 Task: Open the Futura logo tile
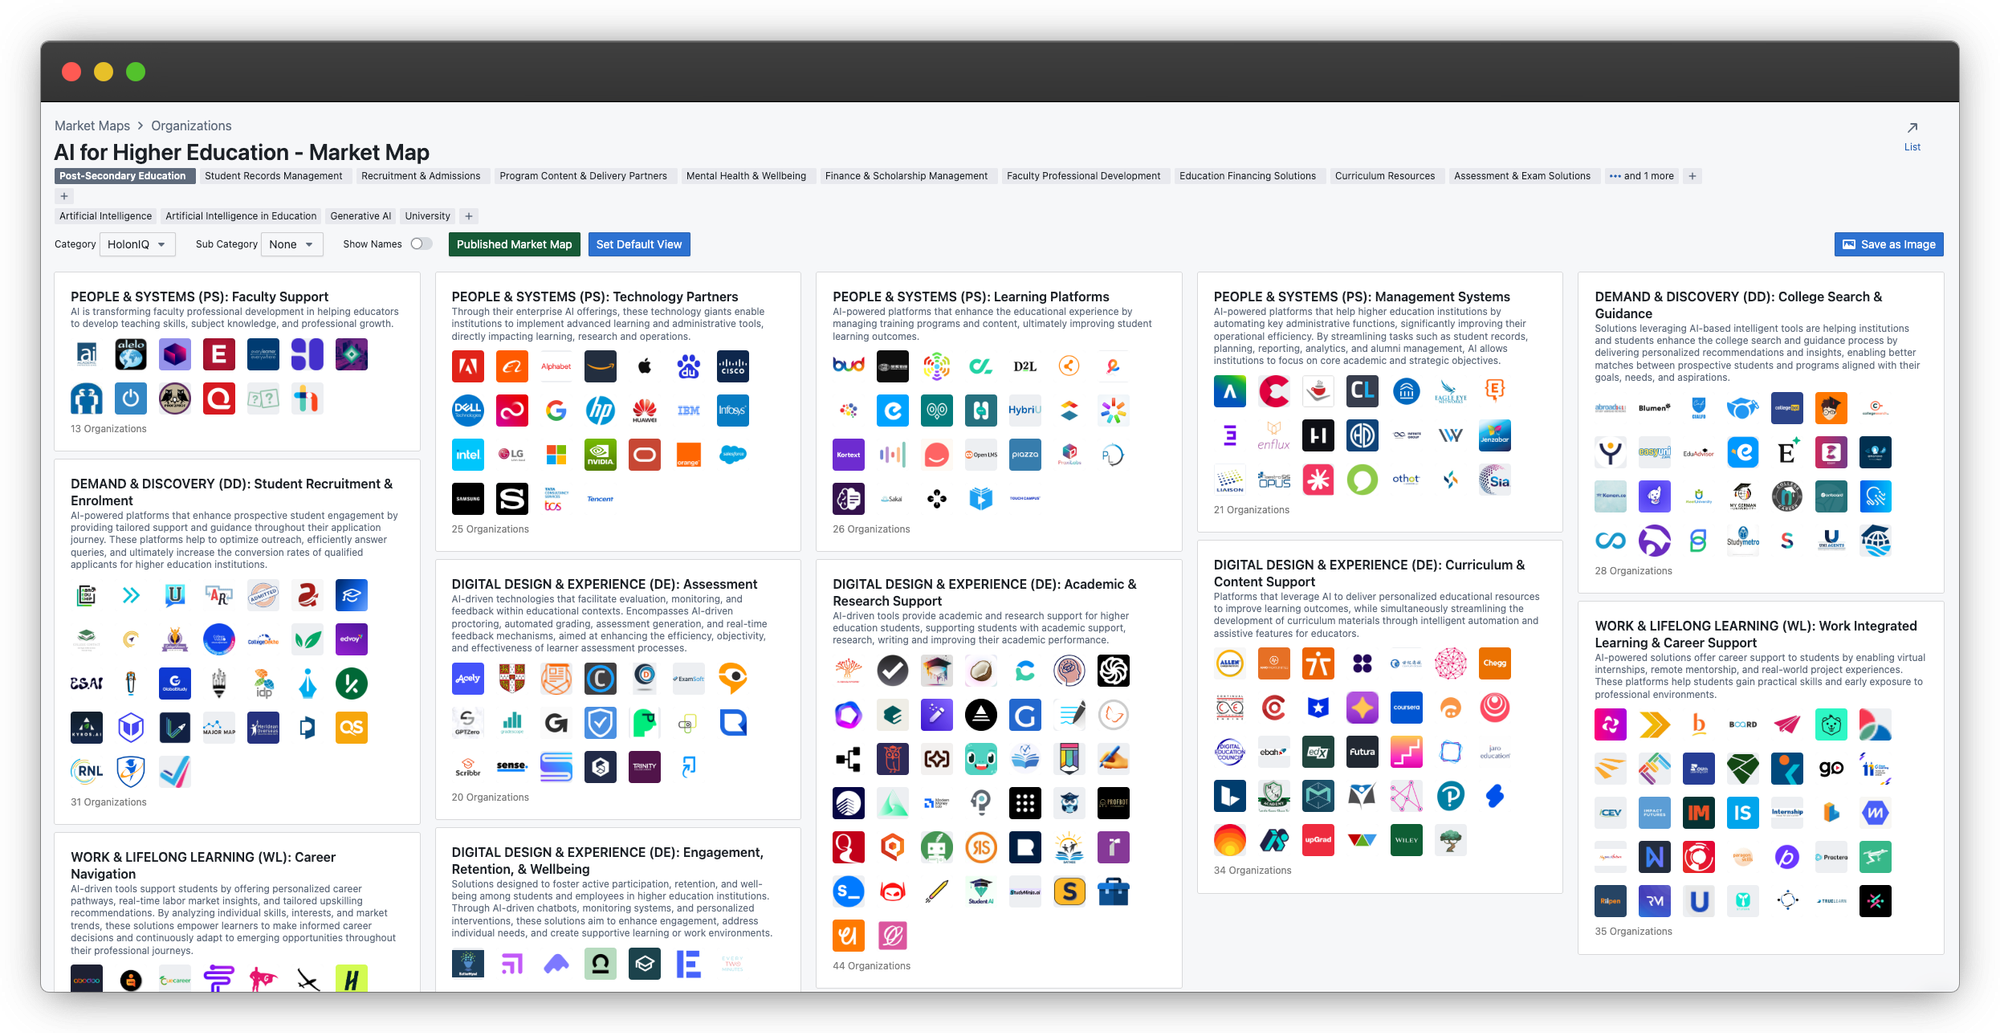tap(1362, 751)
